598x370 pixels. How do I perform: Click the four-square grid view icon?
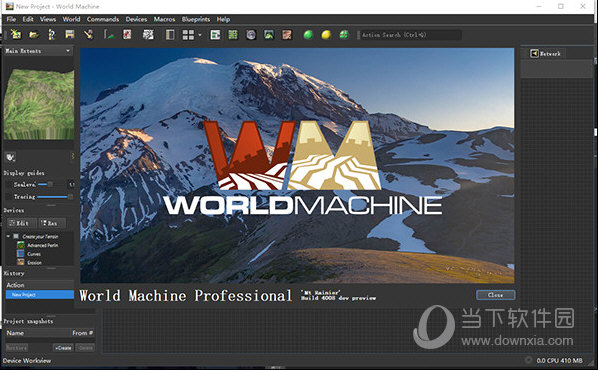(x=188, y=35)
